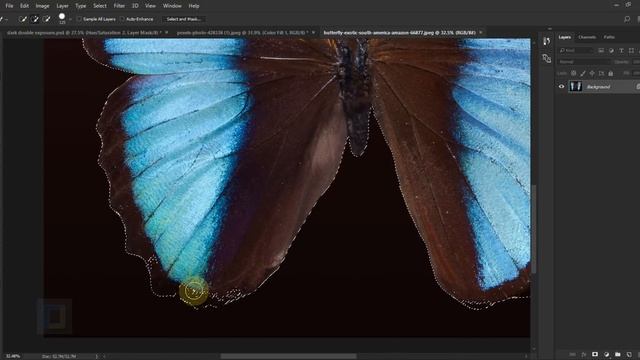
Task: Switch to the Paths tab
Action: tap(609, 37)
